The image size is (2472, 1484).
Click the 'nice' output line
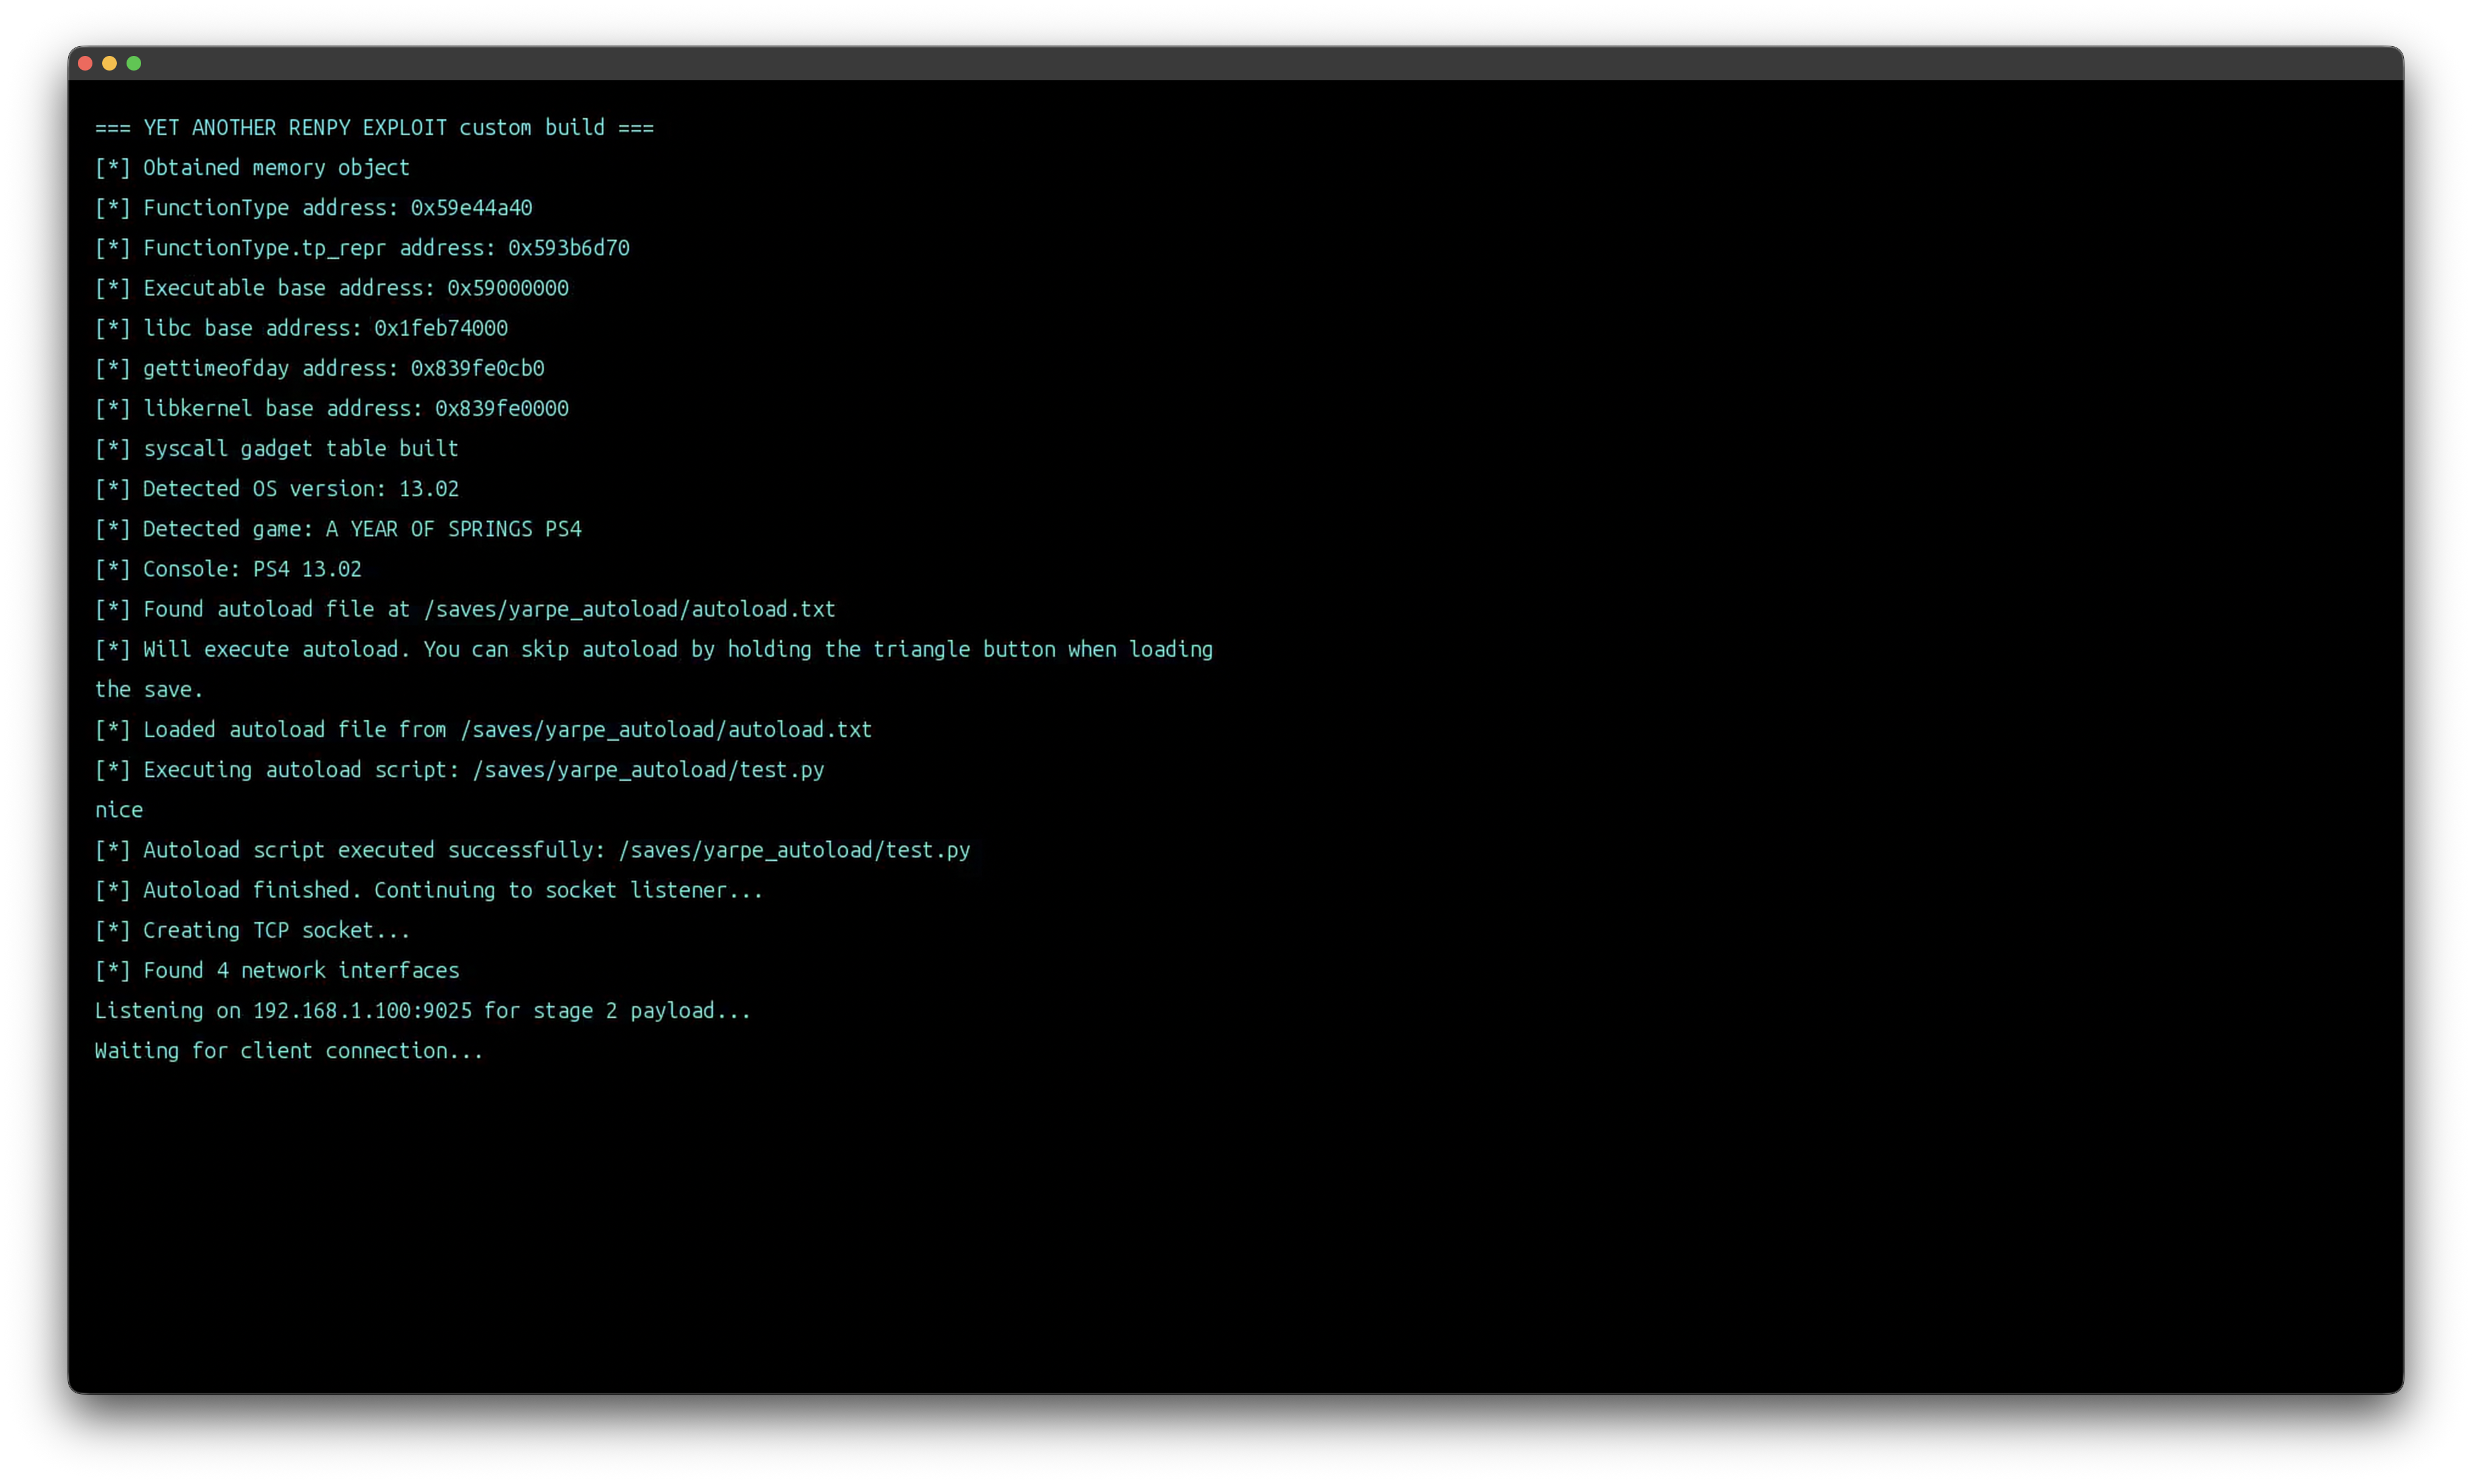[x=119, y=810]
